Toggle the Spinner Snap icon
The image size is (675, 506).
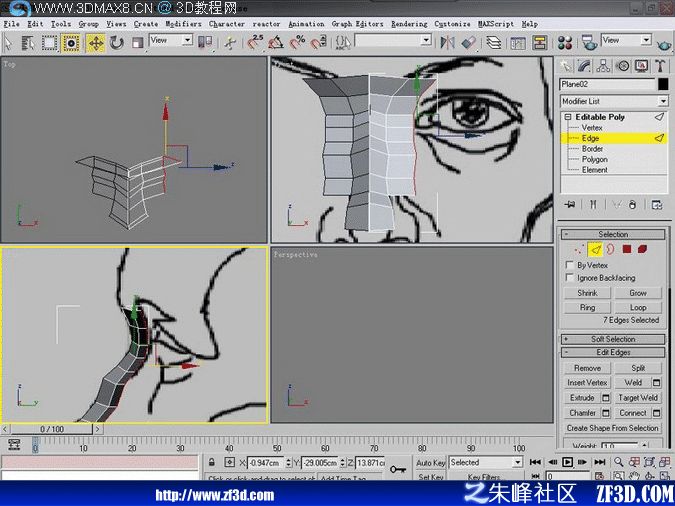(318, 42)
